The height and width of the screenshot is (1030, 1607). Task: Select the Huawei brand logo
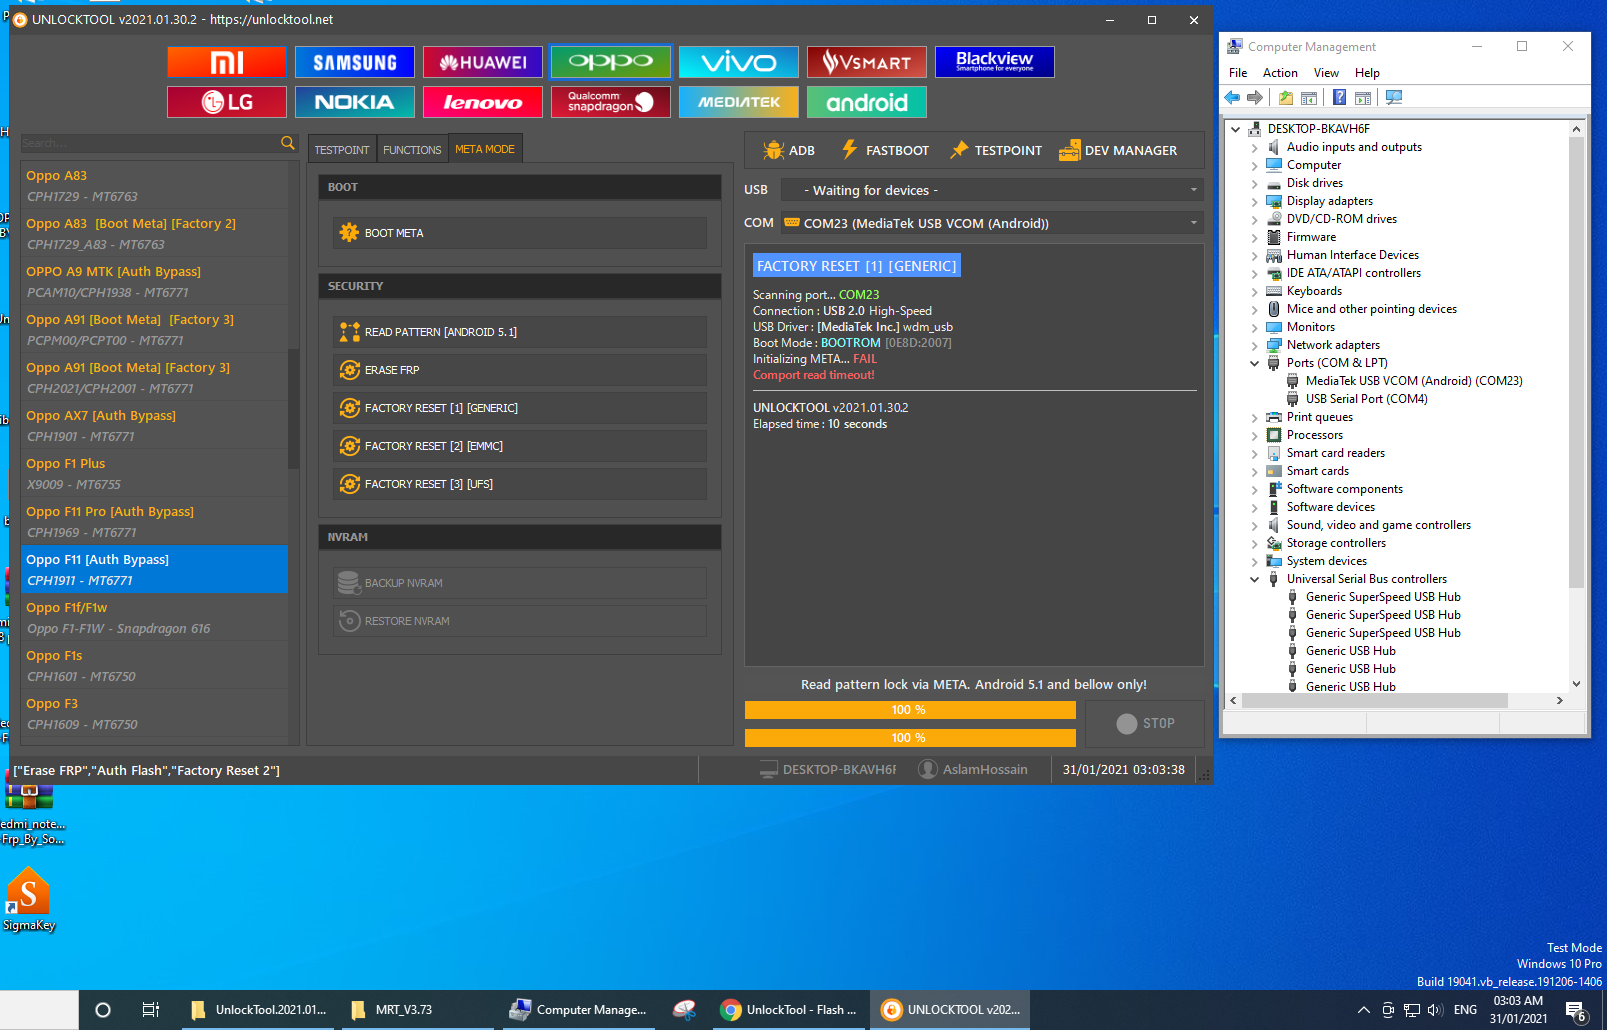pos(483,62)
